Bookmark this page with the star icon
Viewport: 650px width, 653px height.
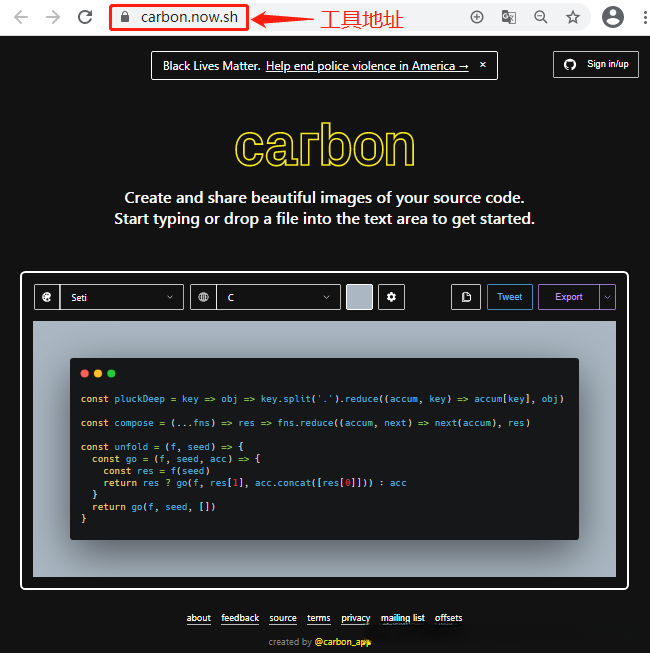click(573, 17)
